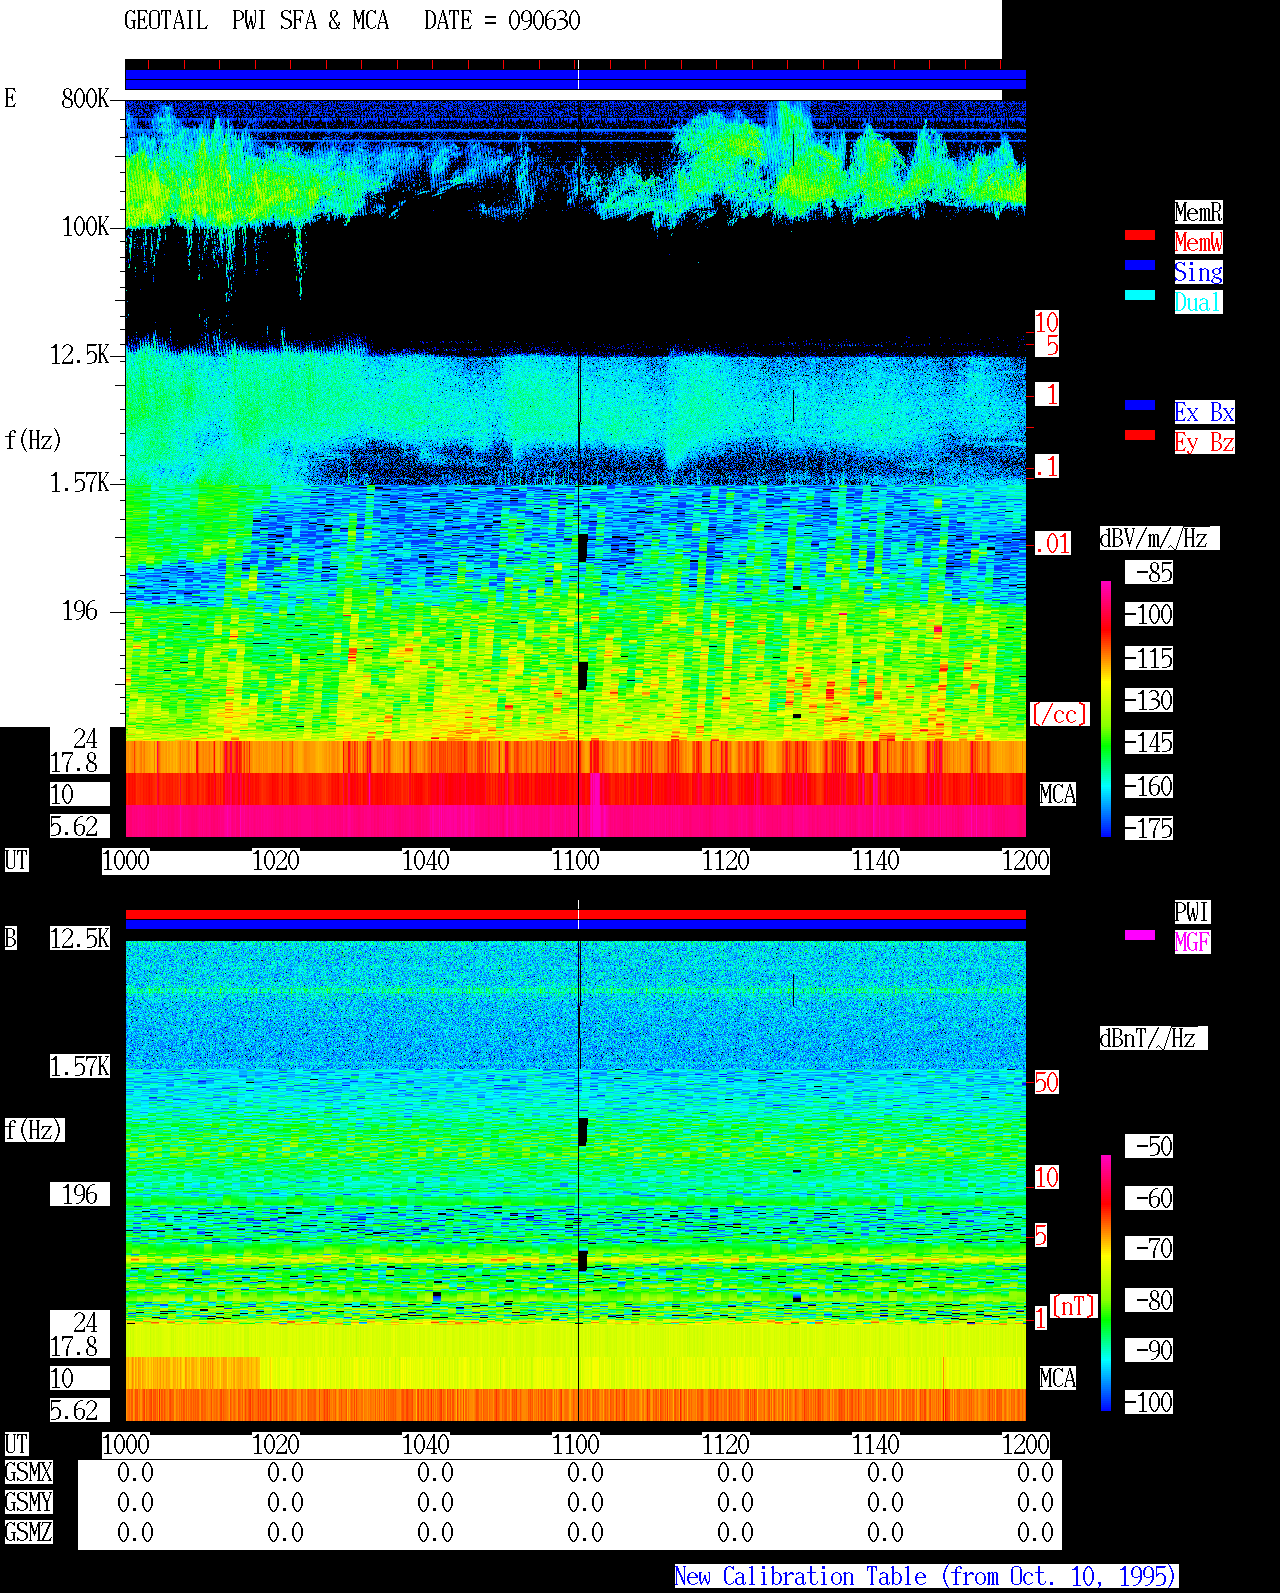Click the 1200 UT tick under the B panel
This screenshot has width=1280, height=1593.
(x=1025, y=1444)
